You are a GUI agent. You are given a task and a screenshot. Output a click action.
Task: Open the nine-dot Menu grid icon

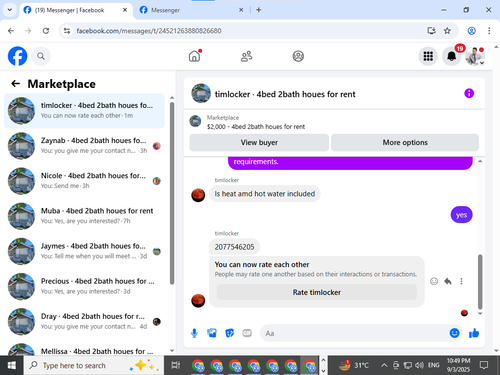[x=428, y=56]
